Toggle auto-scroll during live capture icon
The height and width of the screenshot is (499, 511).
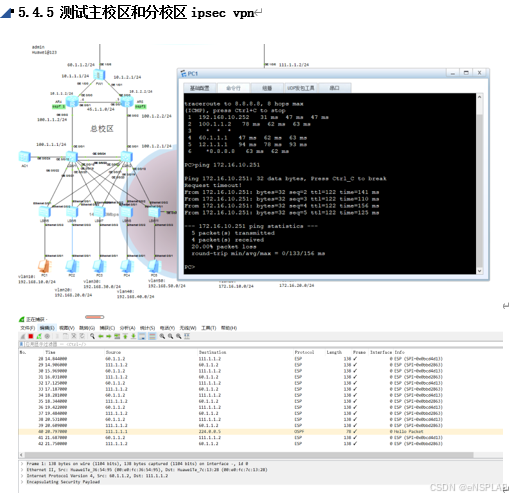pyautogui.click(x=142, y=336)
